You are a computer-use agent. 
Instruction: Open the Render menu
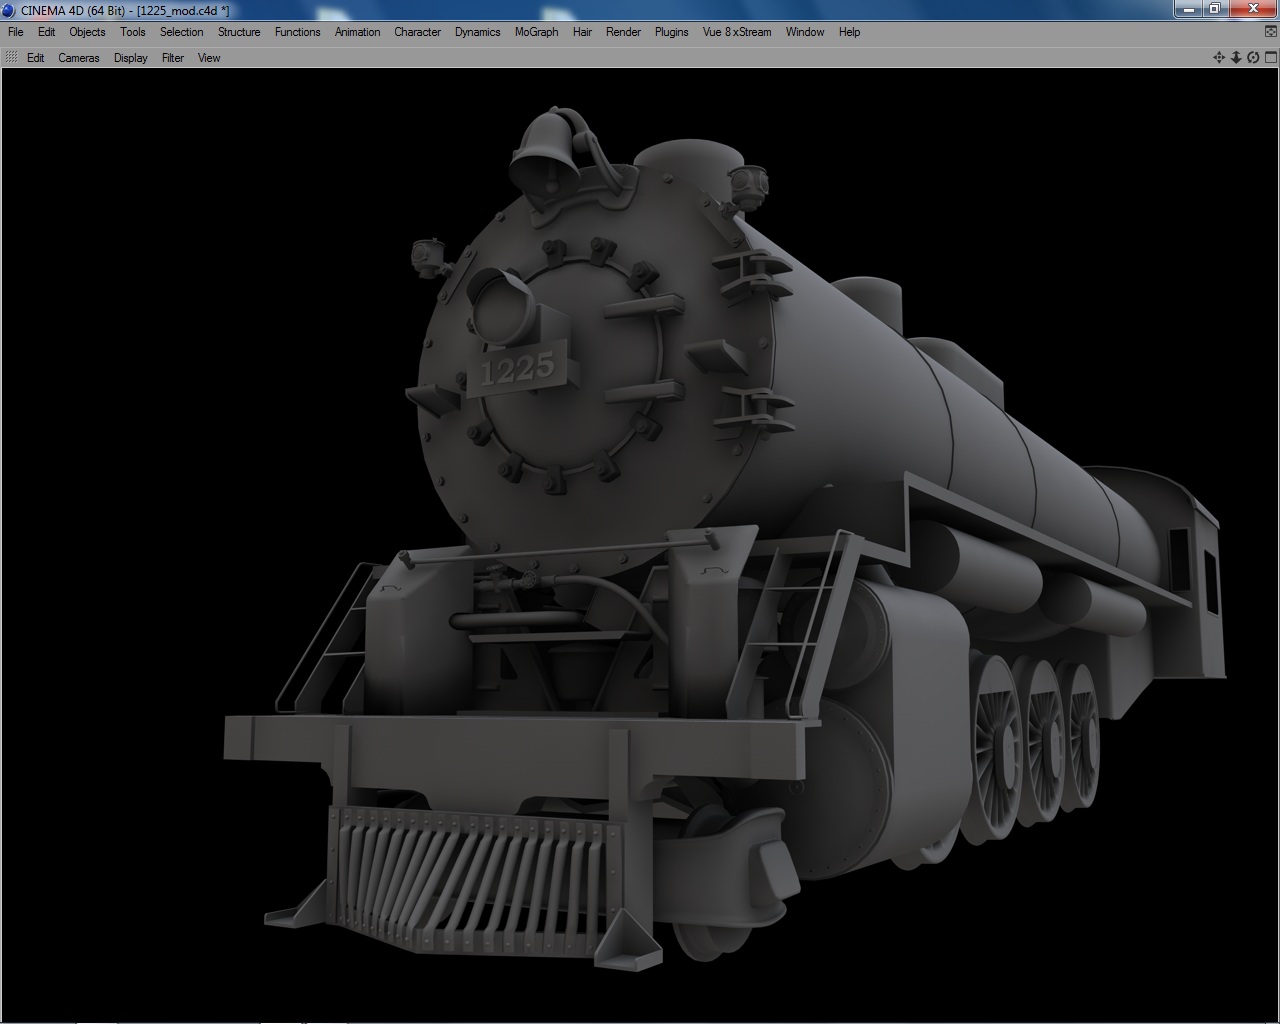coord(623,32)
